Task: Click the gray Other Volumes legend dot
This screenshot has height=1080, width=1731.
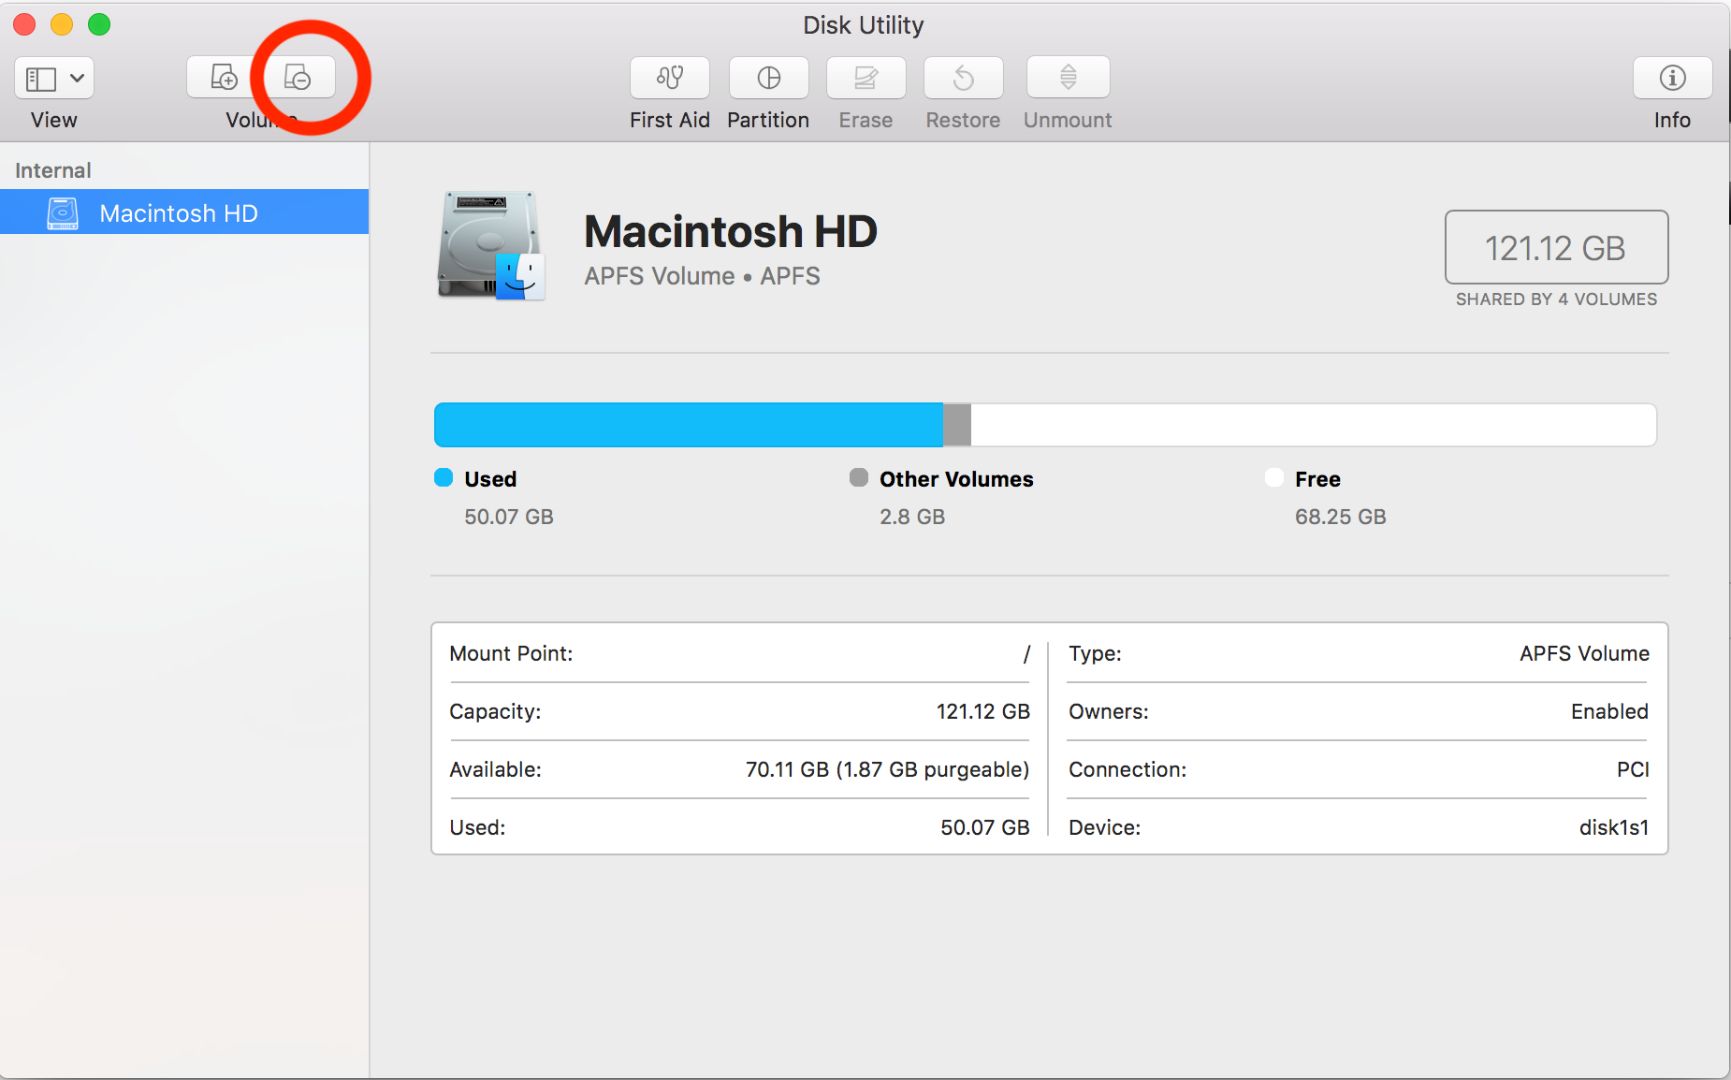Action: click(859, 478)
